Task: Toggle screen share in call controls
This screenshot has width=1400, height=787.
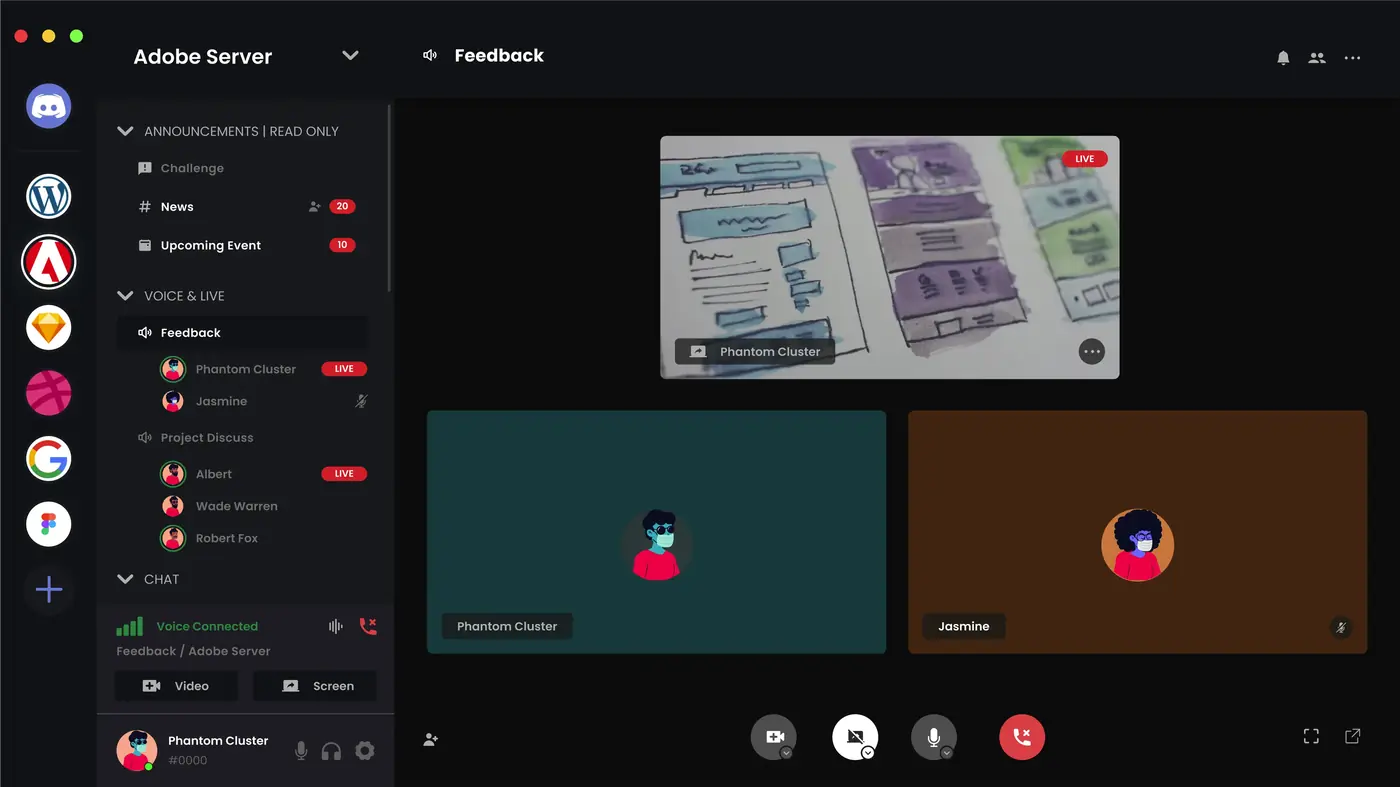Action: click(855, 737)
